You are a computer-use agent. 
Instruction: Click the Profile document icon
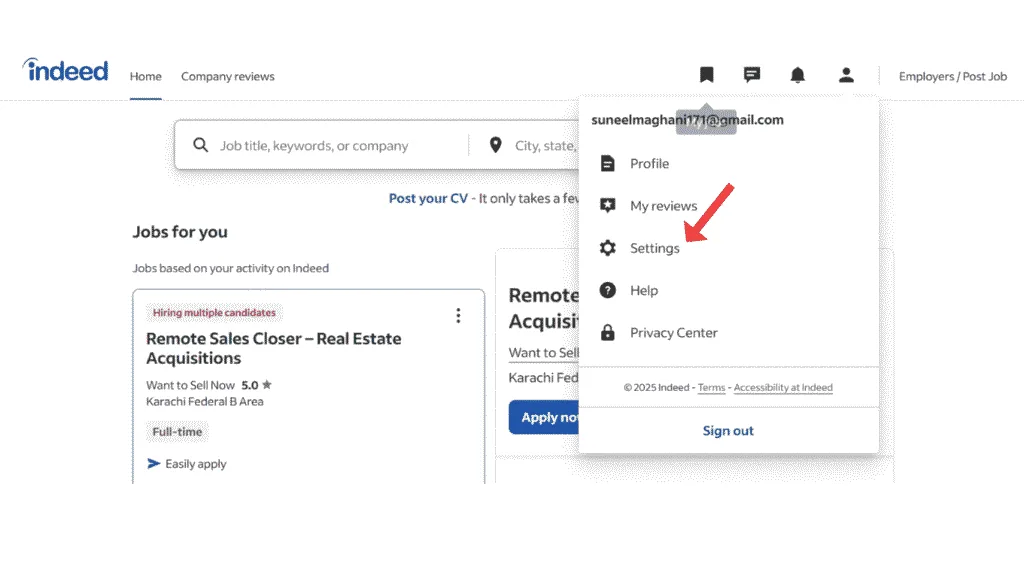(x=607, y=163)
